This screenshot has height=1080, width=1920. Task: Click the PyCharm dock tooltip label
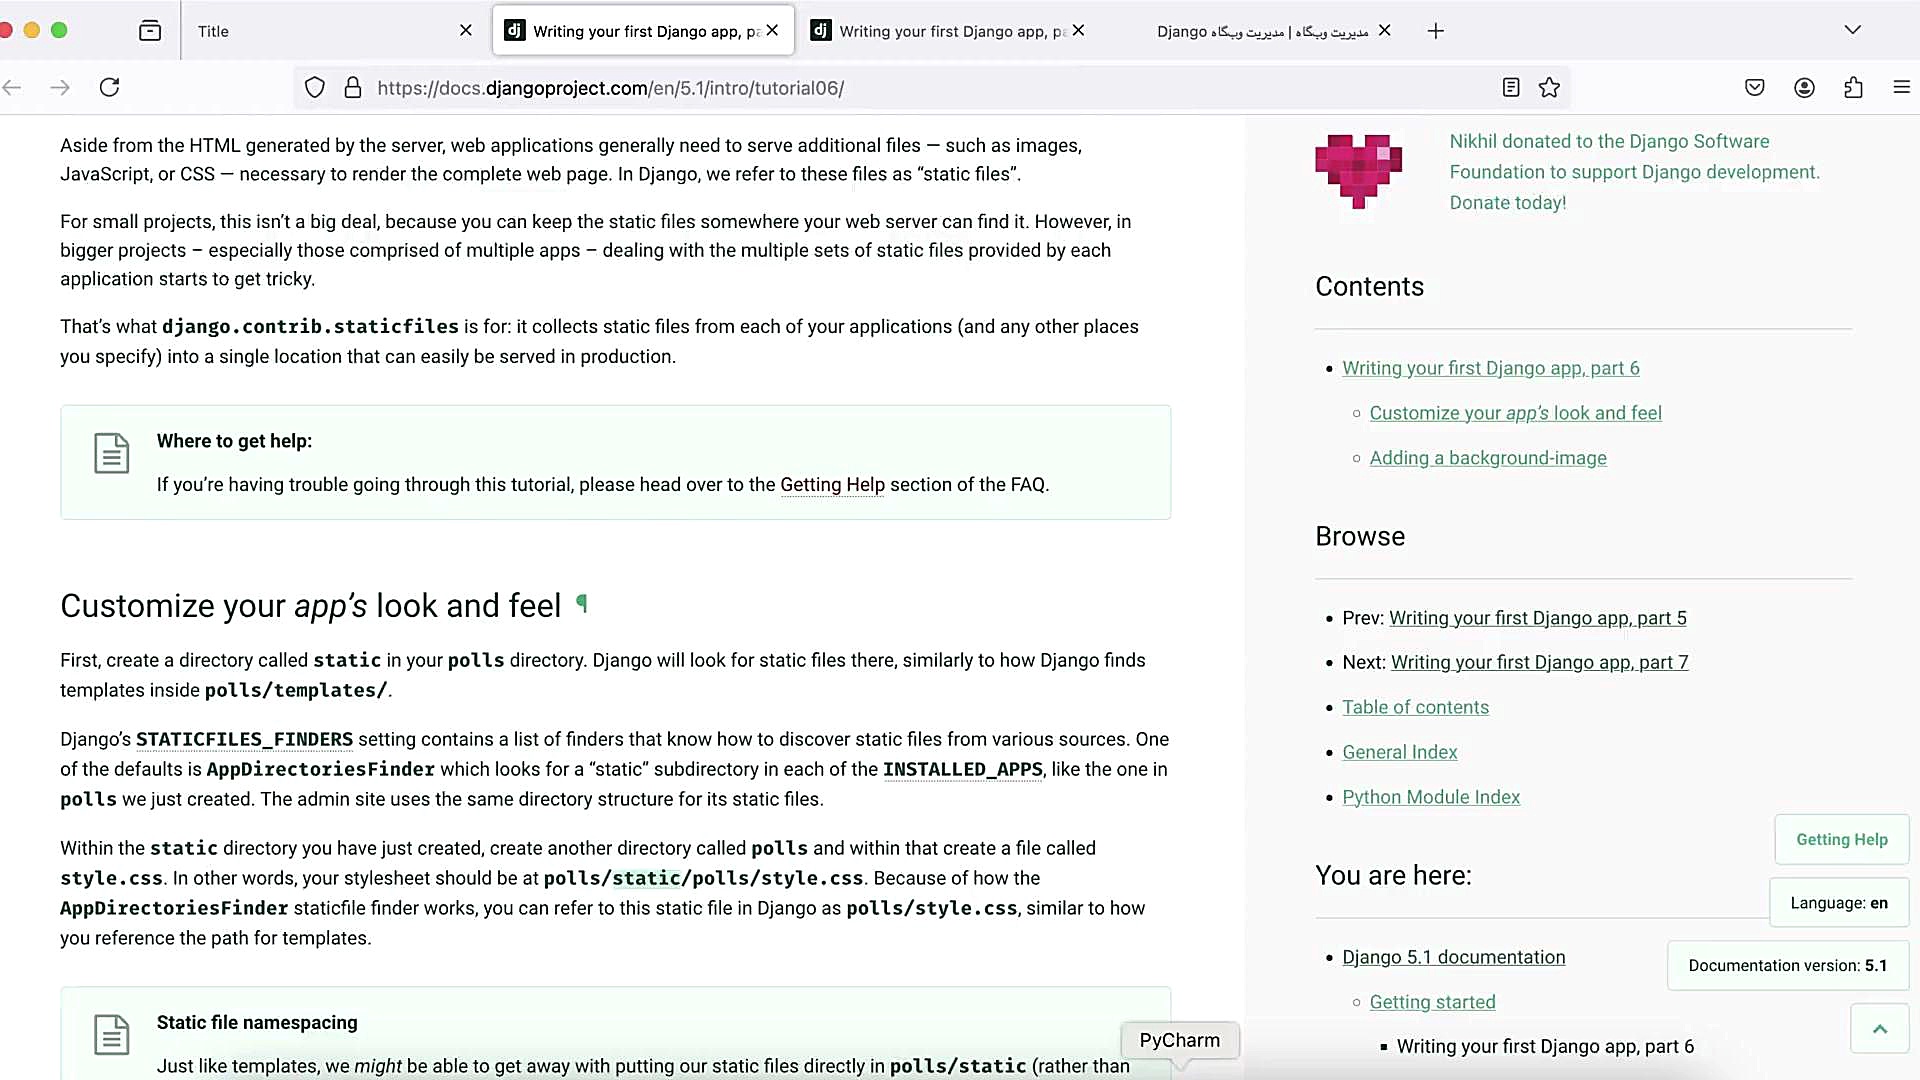[x=1180, y=1041]
